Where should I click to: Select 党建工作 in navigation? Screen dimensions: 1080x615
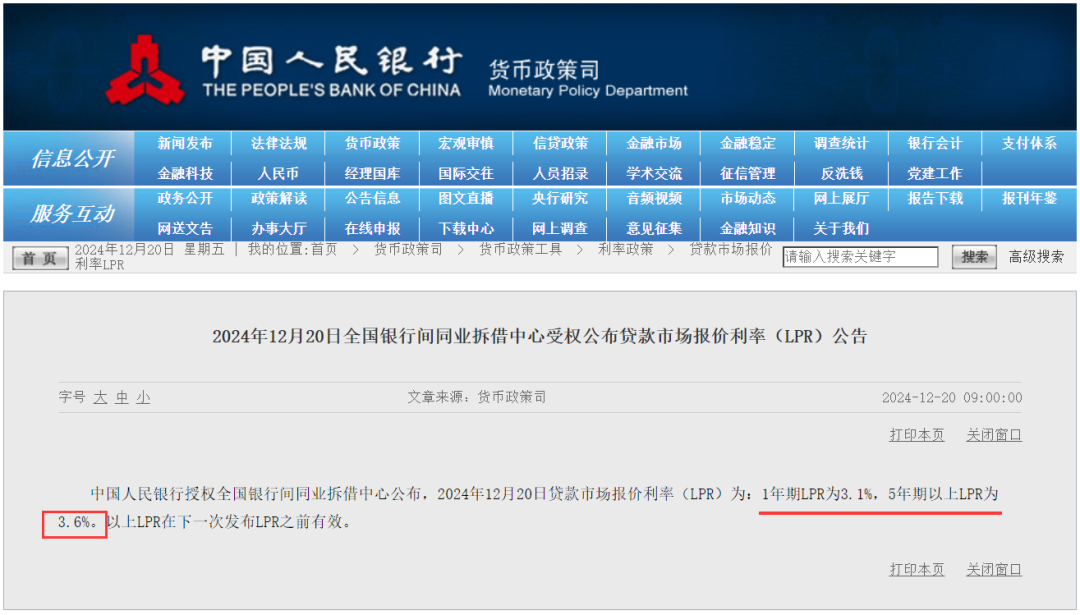935,174
